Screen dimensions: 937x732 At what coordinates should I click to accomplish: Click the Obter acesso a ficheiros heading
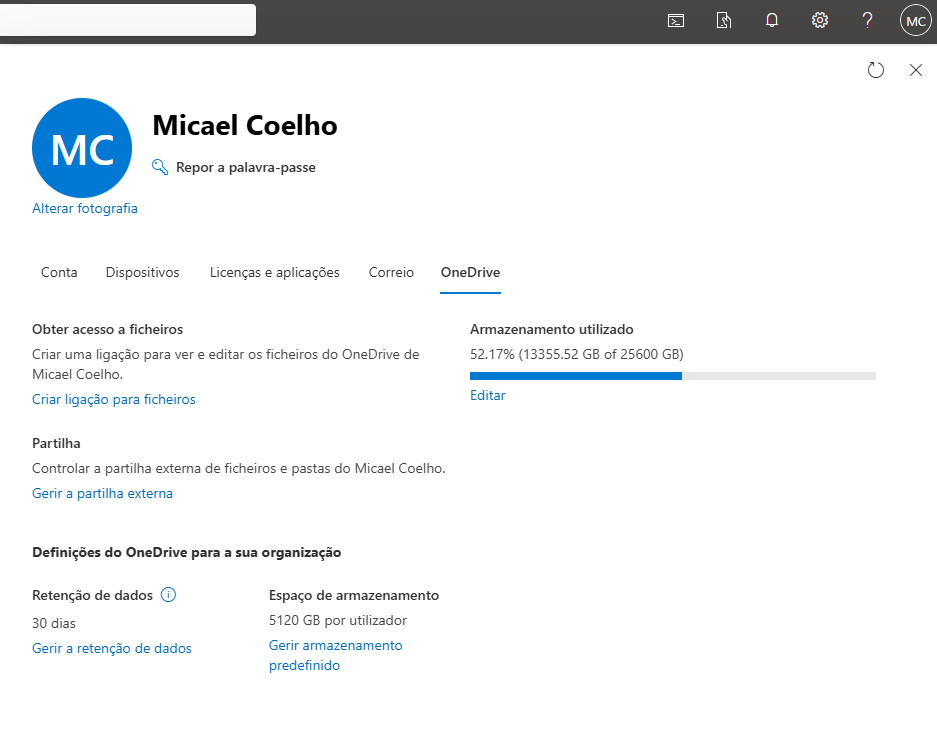[x=108, y=329]
